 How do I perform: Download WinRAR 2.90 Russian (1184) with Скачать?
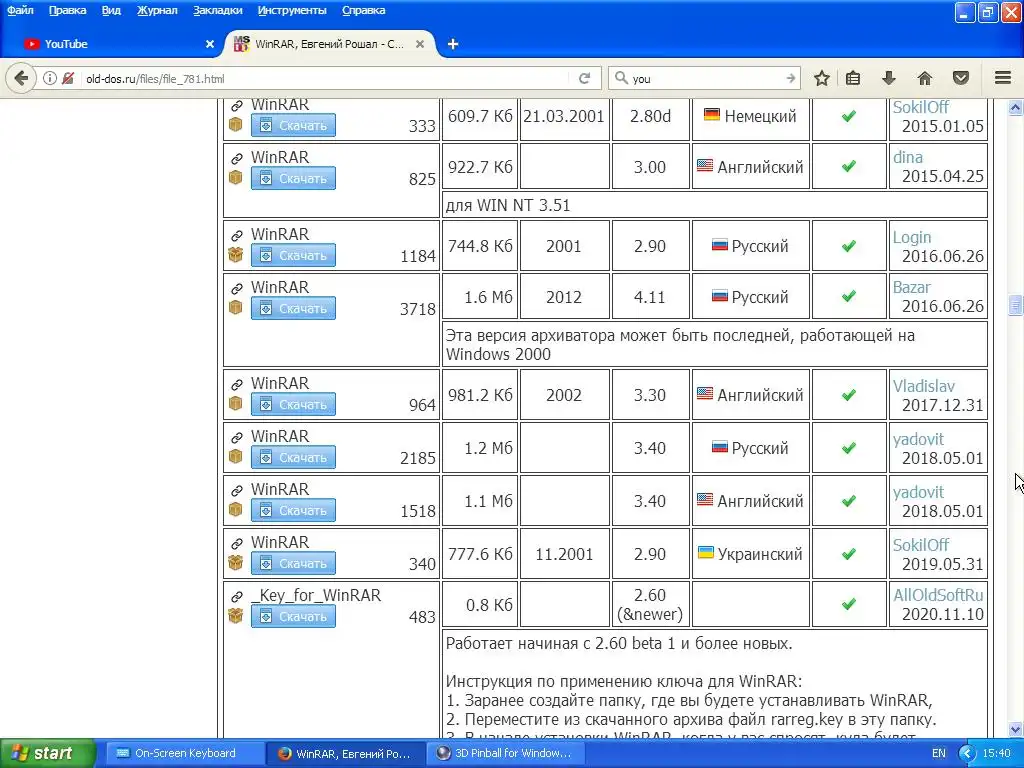point(293,255)
